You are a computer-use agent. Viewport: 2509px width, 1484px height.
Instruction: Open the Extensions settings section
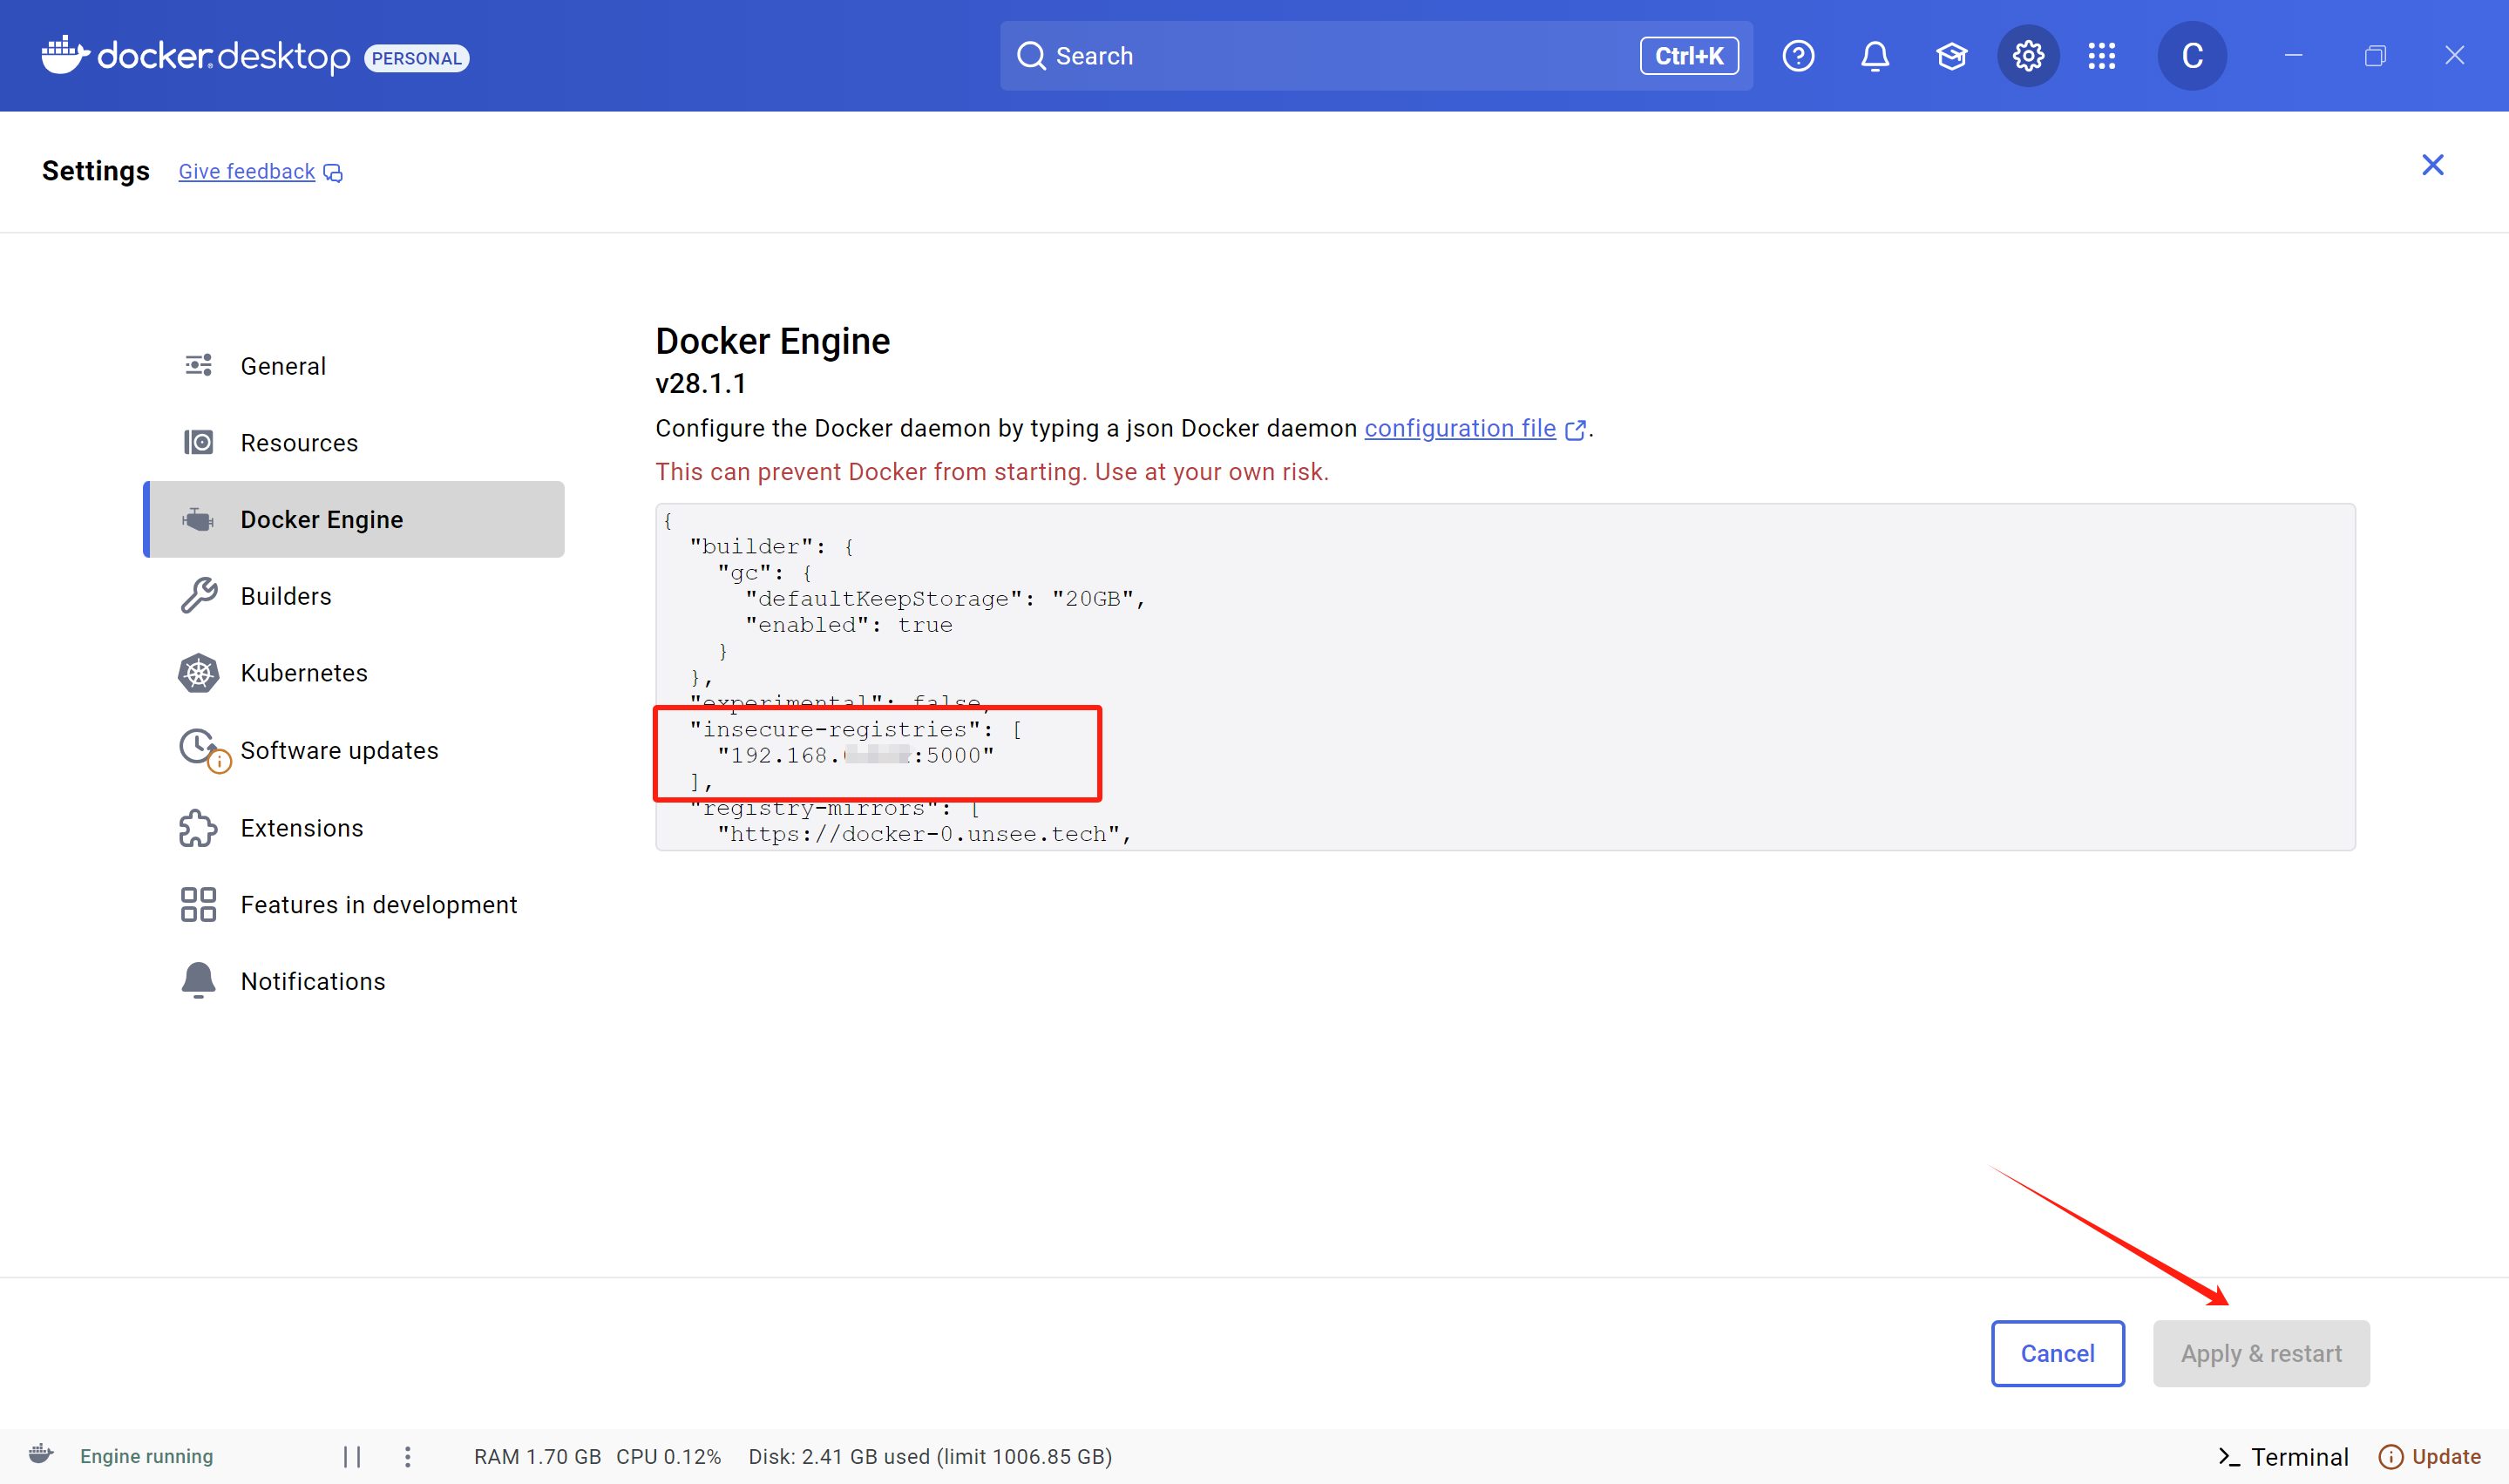(302, 828)
